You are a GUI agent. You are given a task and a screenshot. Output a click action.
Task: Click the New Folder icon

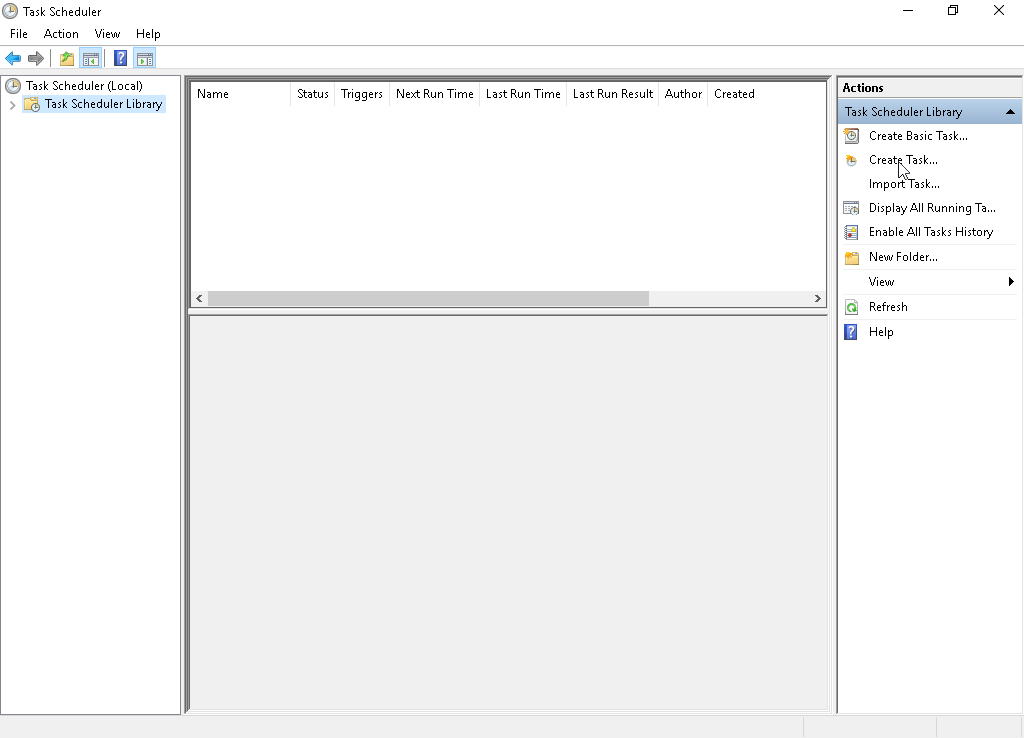point(851,257)
